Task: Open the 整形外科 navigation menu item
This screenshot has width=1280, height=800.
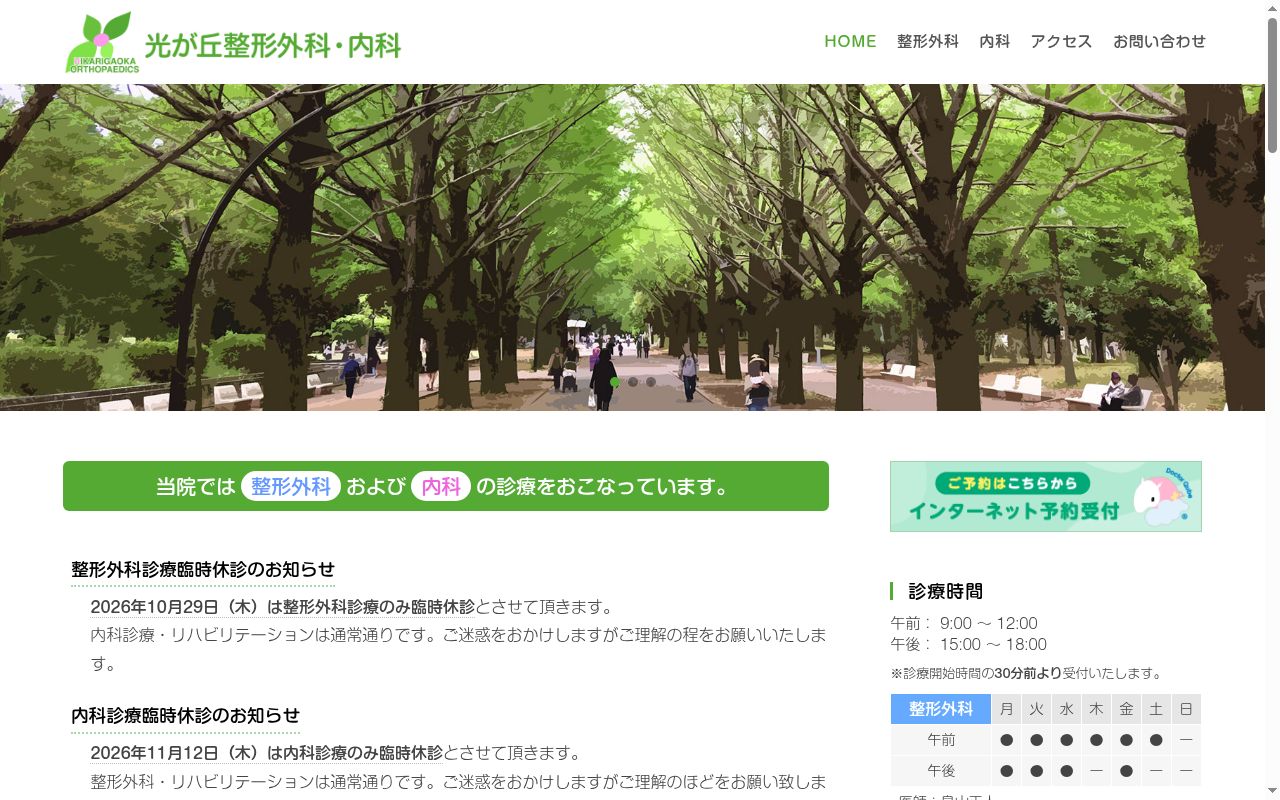Action: (x=927, y=41)
